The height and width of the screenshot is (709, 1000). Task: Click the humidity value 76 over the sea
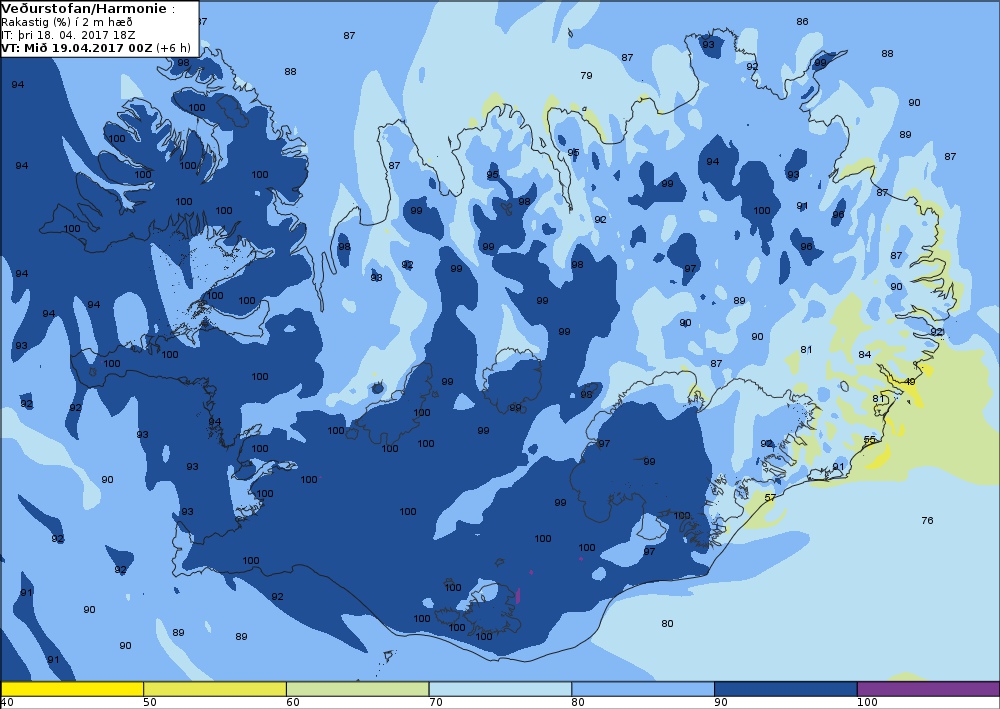tap(927, 521)
